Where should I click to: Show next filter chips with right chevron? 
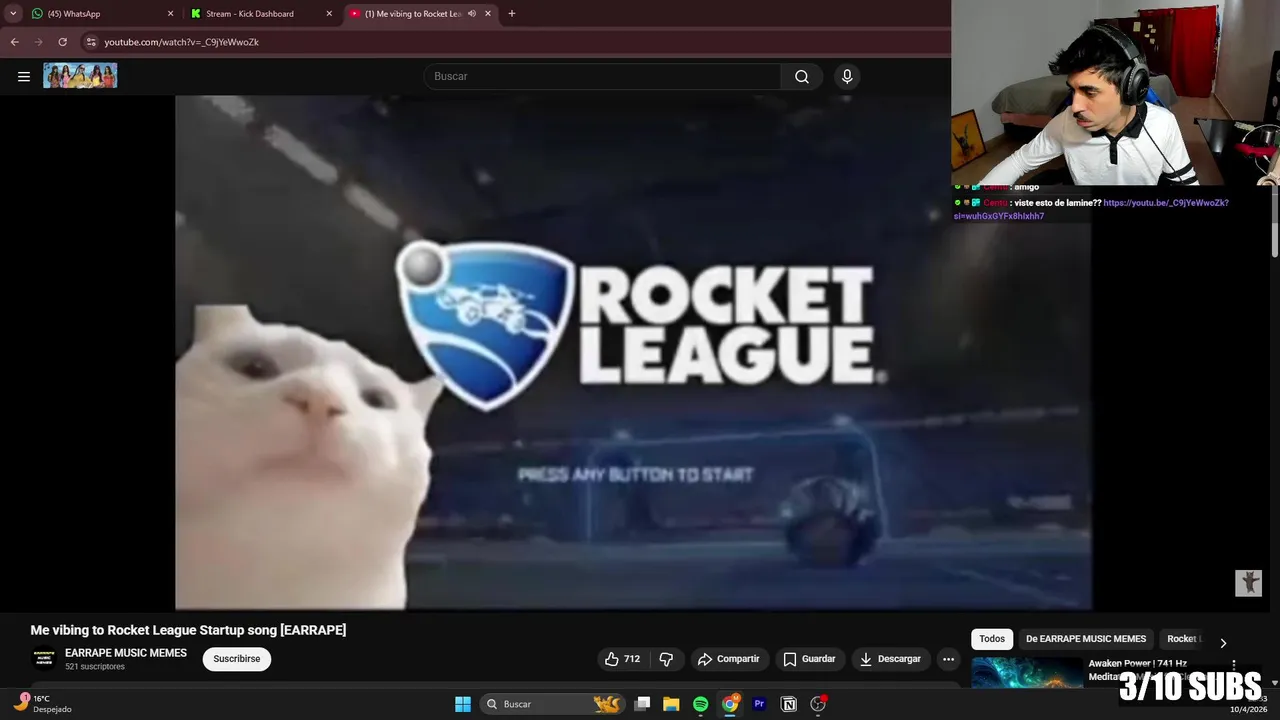(x=1222, y=643)
